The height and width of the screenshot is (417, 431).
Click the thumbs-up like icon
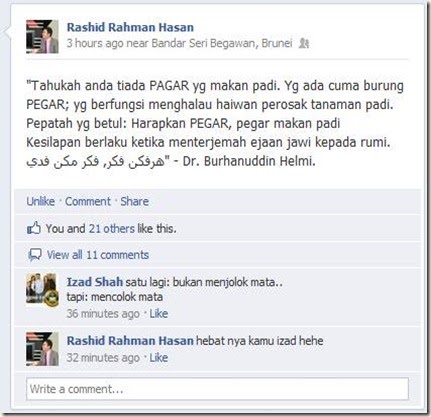pyautogui.click(x=34, y=228)
